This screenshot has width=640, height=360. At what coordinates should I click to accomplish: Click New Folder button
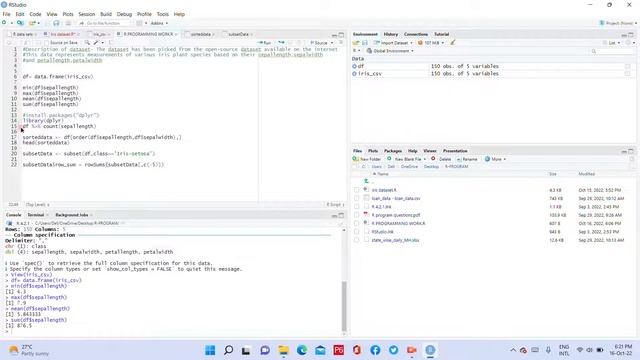367,159
